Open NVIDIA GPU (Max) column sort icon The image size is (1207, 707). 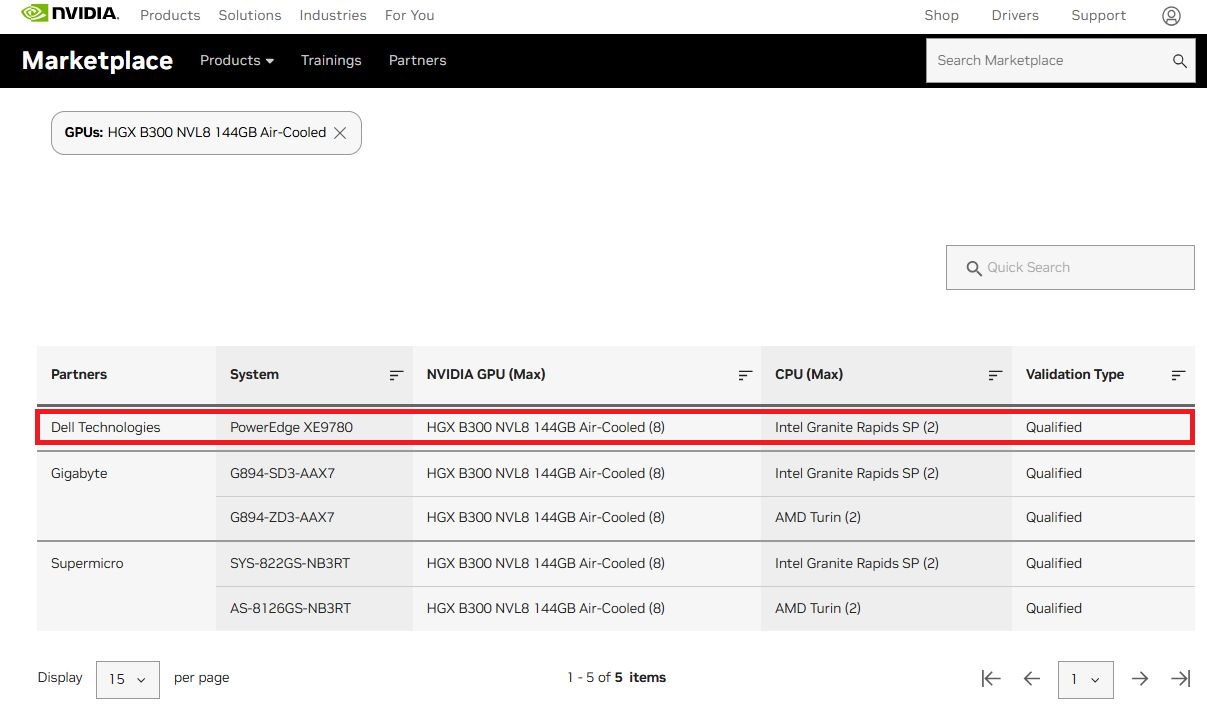tap(745, 375)
